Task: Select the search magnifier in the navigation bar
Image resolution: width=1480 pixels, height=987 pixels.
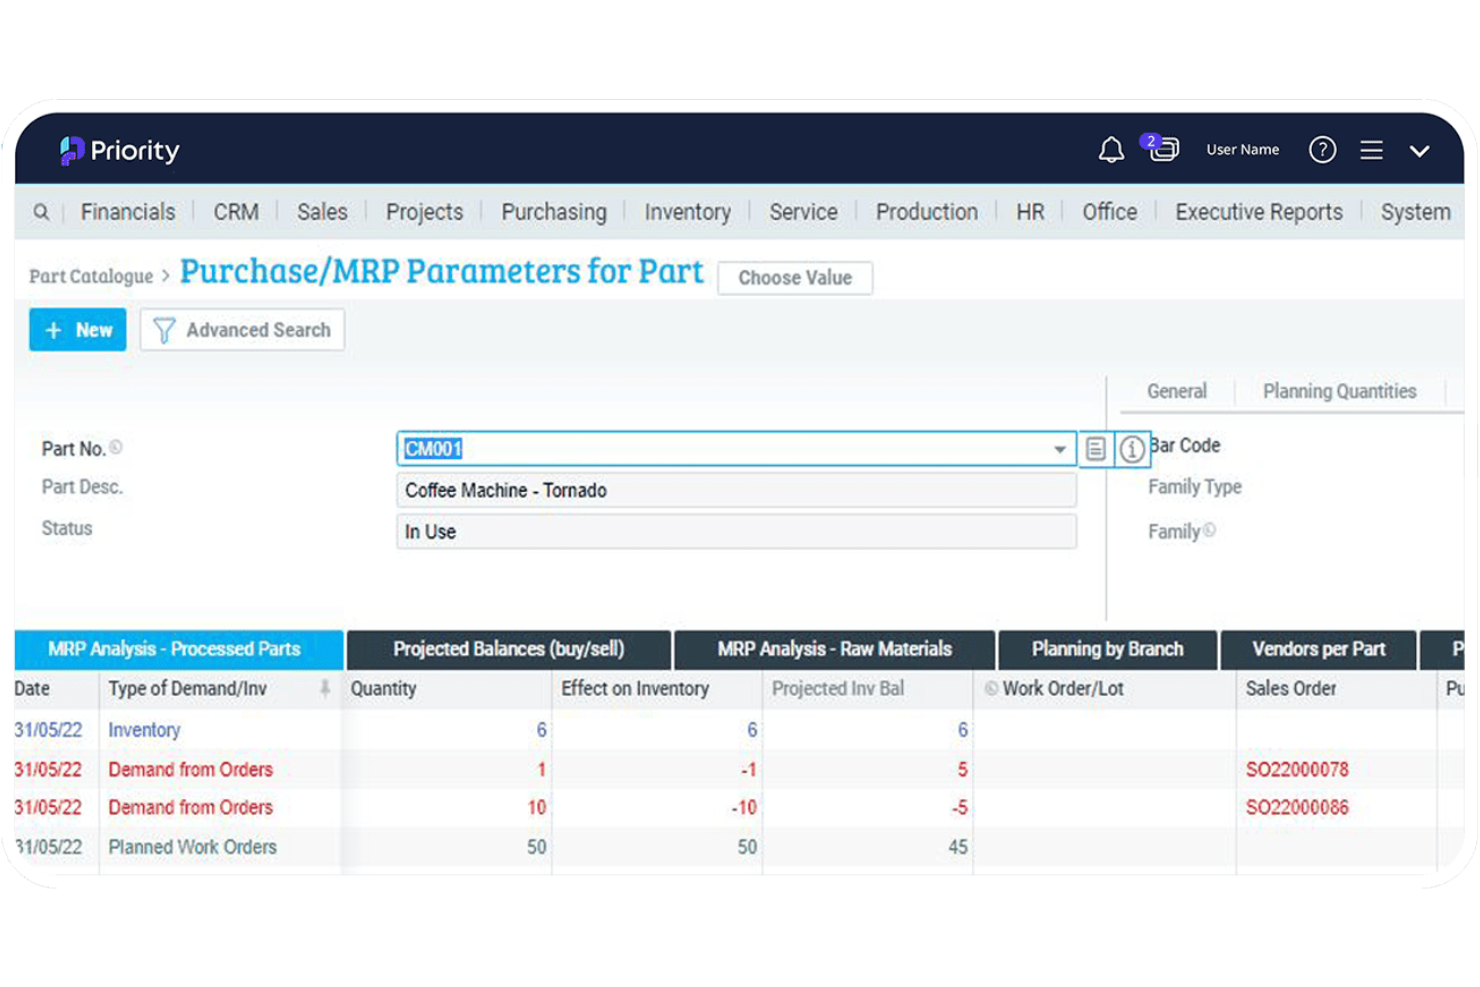Action: point(41,212)
